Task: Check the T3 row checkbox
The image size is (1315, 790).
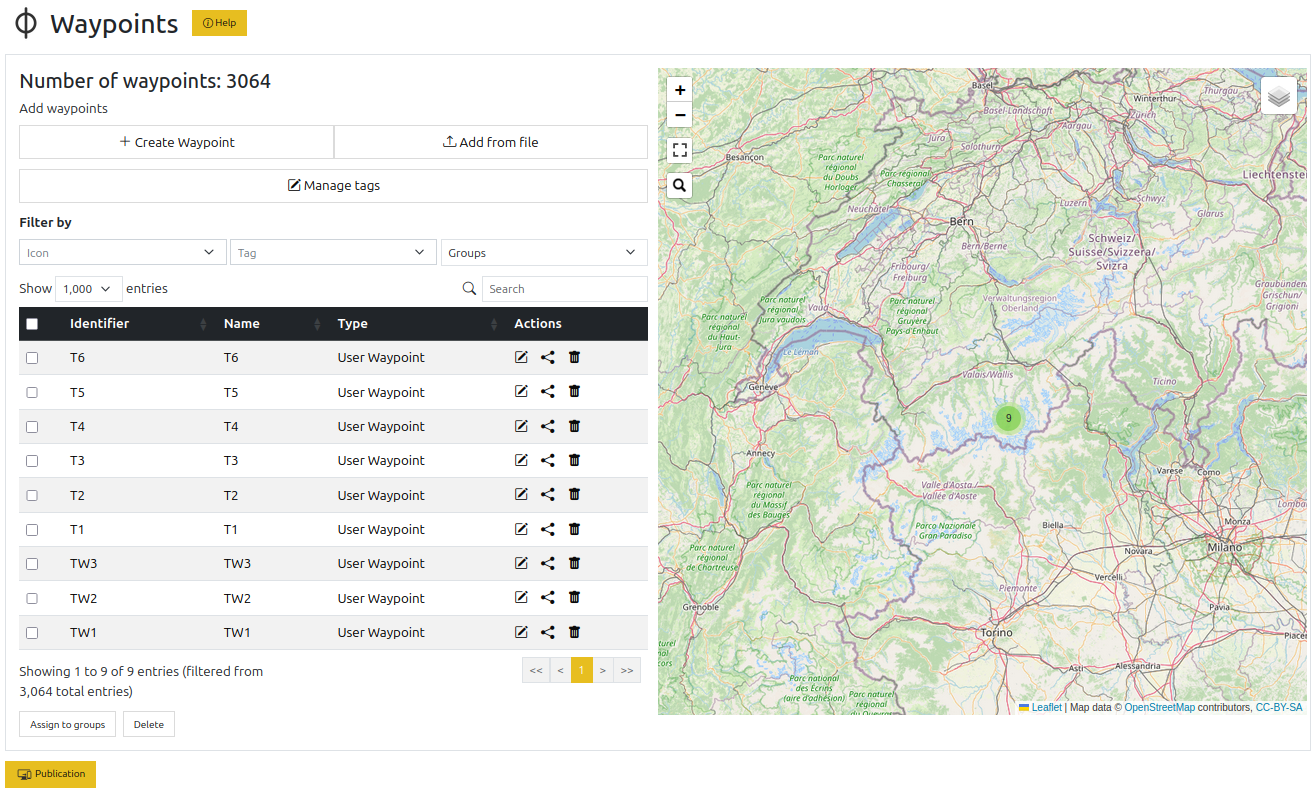Action: click(x=32, y=461)
